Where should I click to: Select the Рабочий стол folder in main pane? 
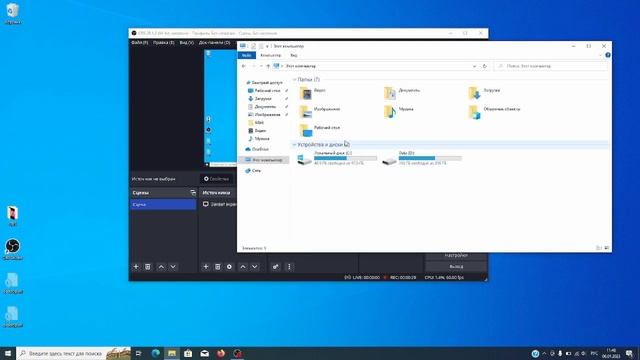click(320, 130)
